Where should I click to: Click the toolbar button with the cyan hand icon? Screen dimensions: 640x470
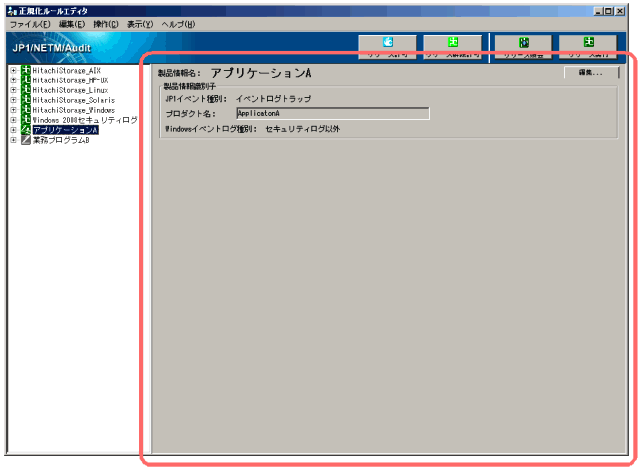387,47
